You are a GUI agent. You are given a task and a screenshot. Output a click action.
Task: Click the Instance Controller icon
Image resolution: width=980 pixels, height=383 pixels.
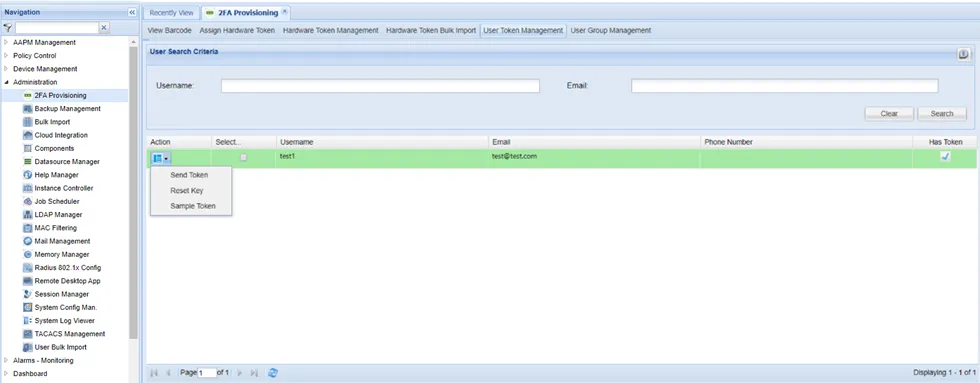[x=28, y=188]
